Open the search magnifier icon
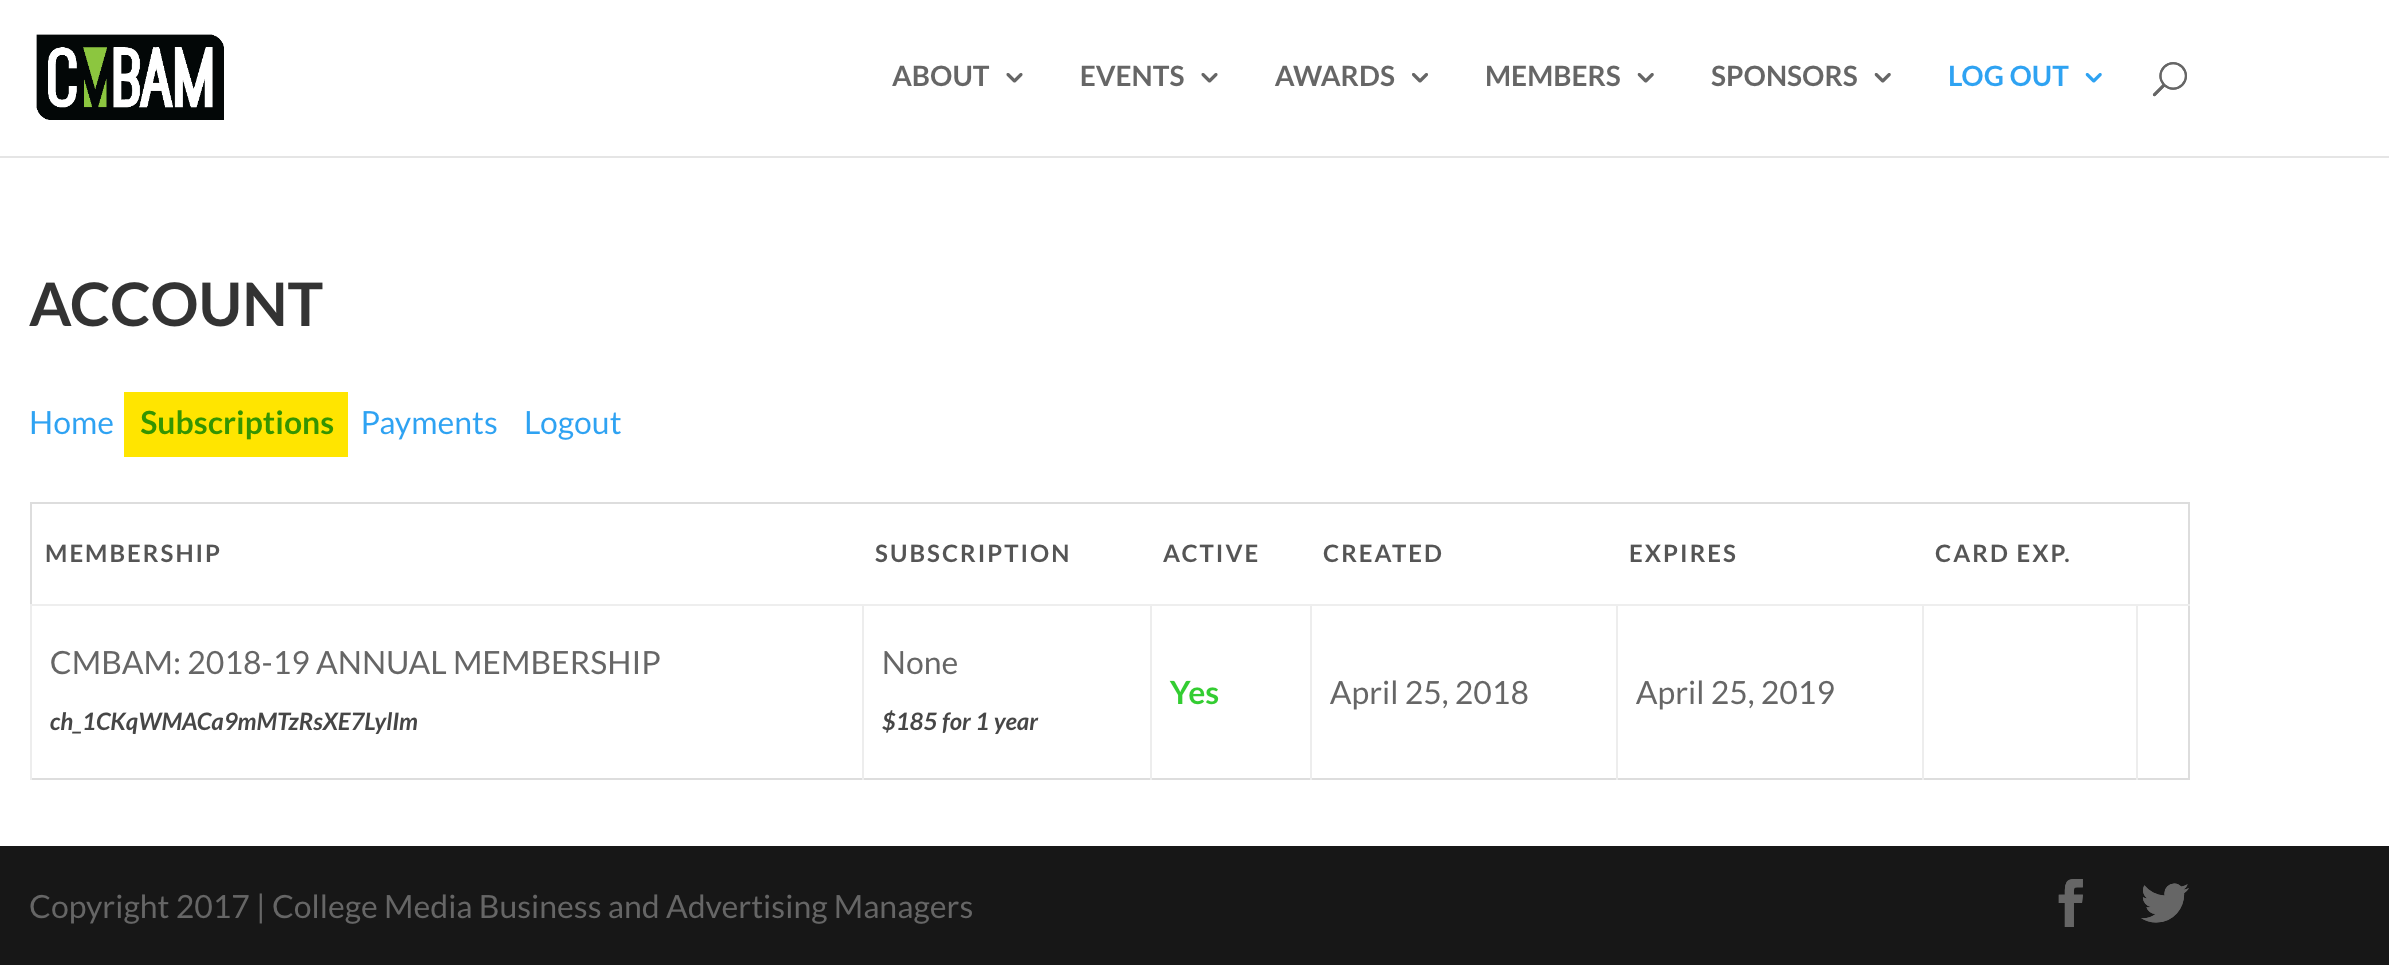 coord(2169,78)
